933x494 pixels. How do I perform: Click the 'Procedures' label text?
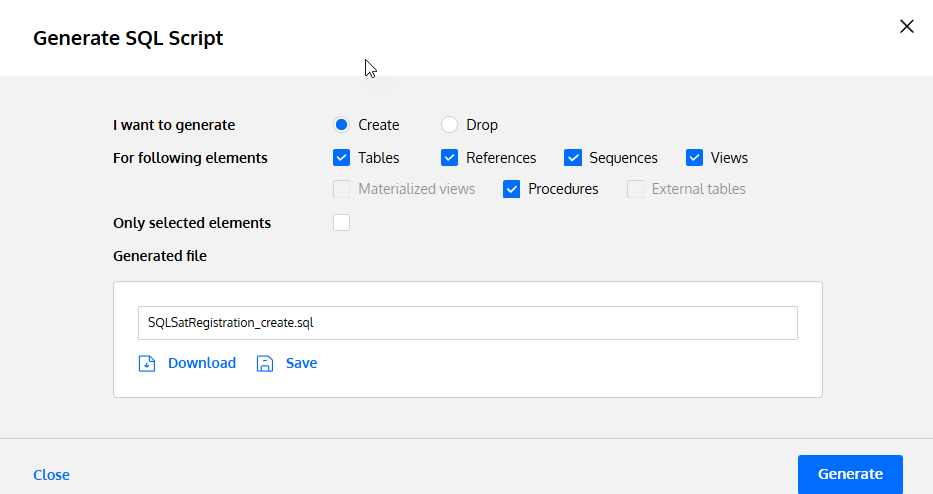point(563,189)
